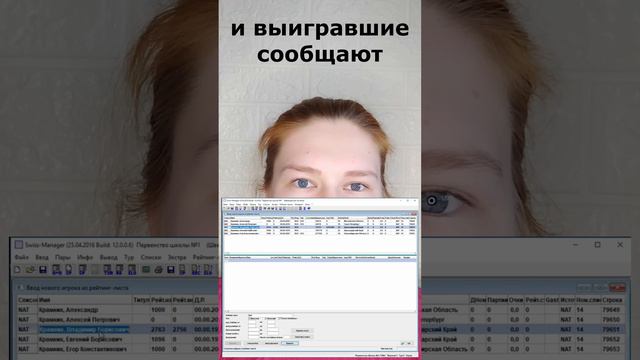Open the Пары menu
Screen dimensions: 640x360
tap(62, 258)
